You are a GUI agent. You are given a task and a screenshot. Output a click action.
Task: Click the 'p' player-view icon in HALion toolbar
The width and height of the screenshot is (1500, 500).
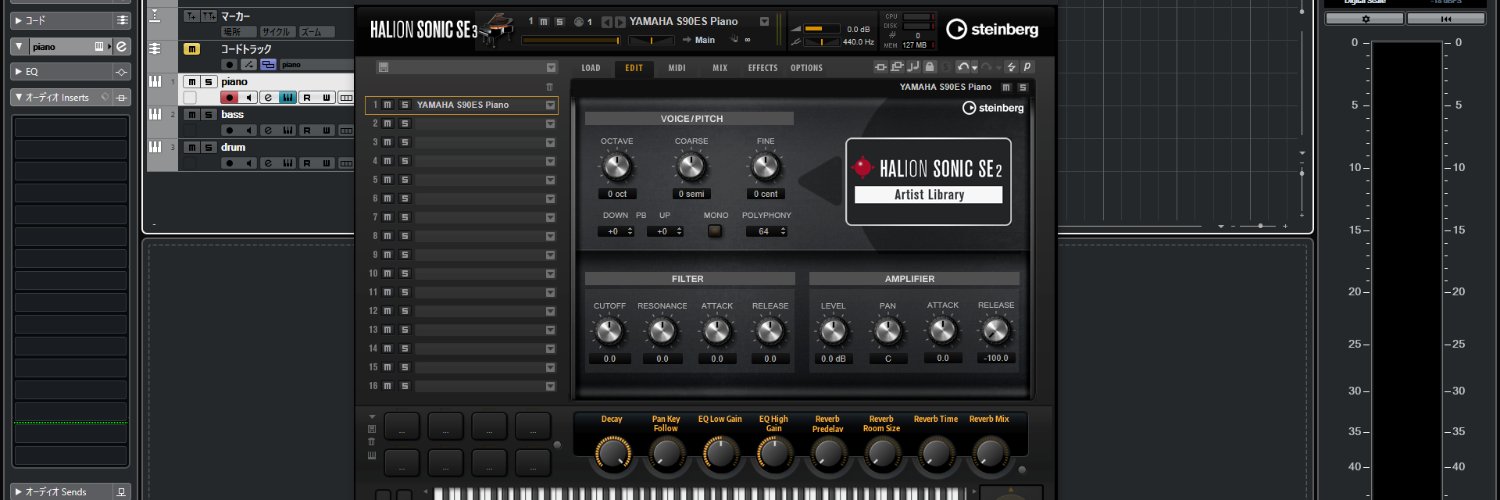point(1027,67)
